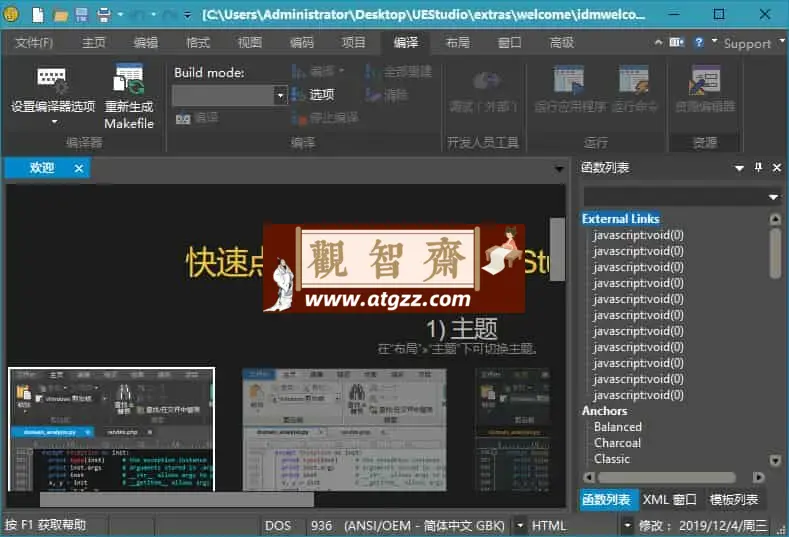Viewport: 789px width, 537px height.
Task: Click the print icon in the quick access bar
Action: point(104,15)
